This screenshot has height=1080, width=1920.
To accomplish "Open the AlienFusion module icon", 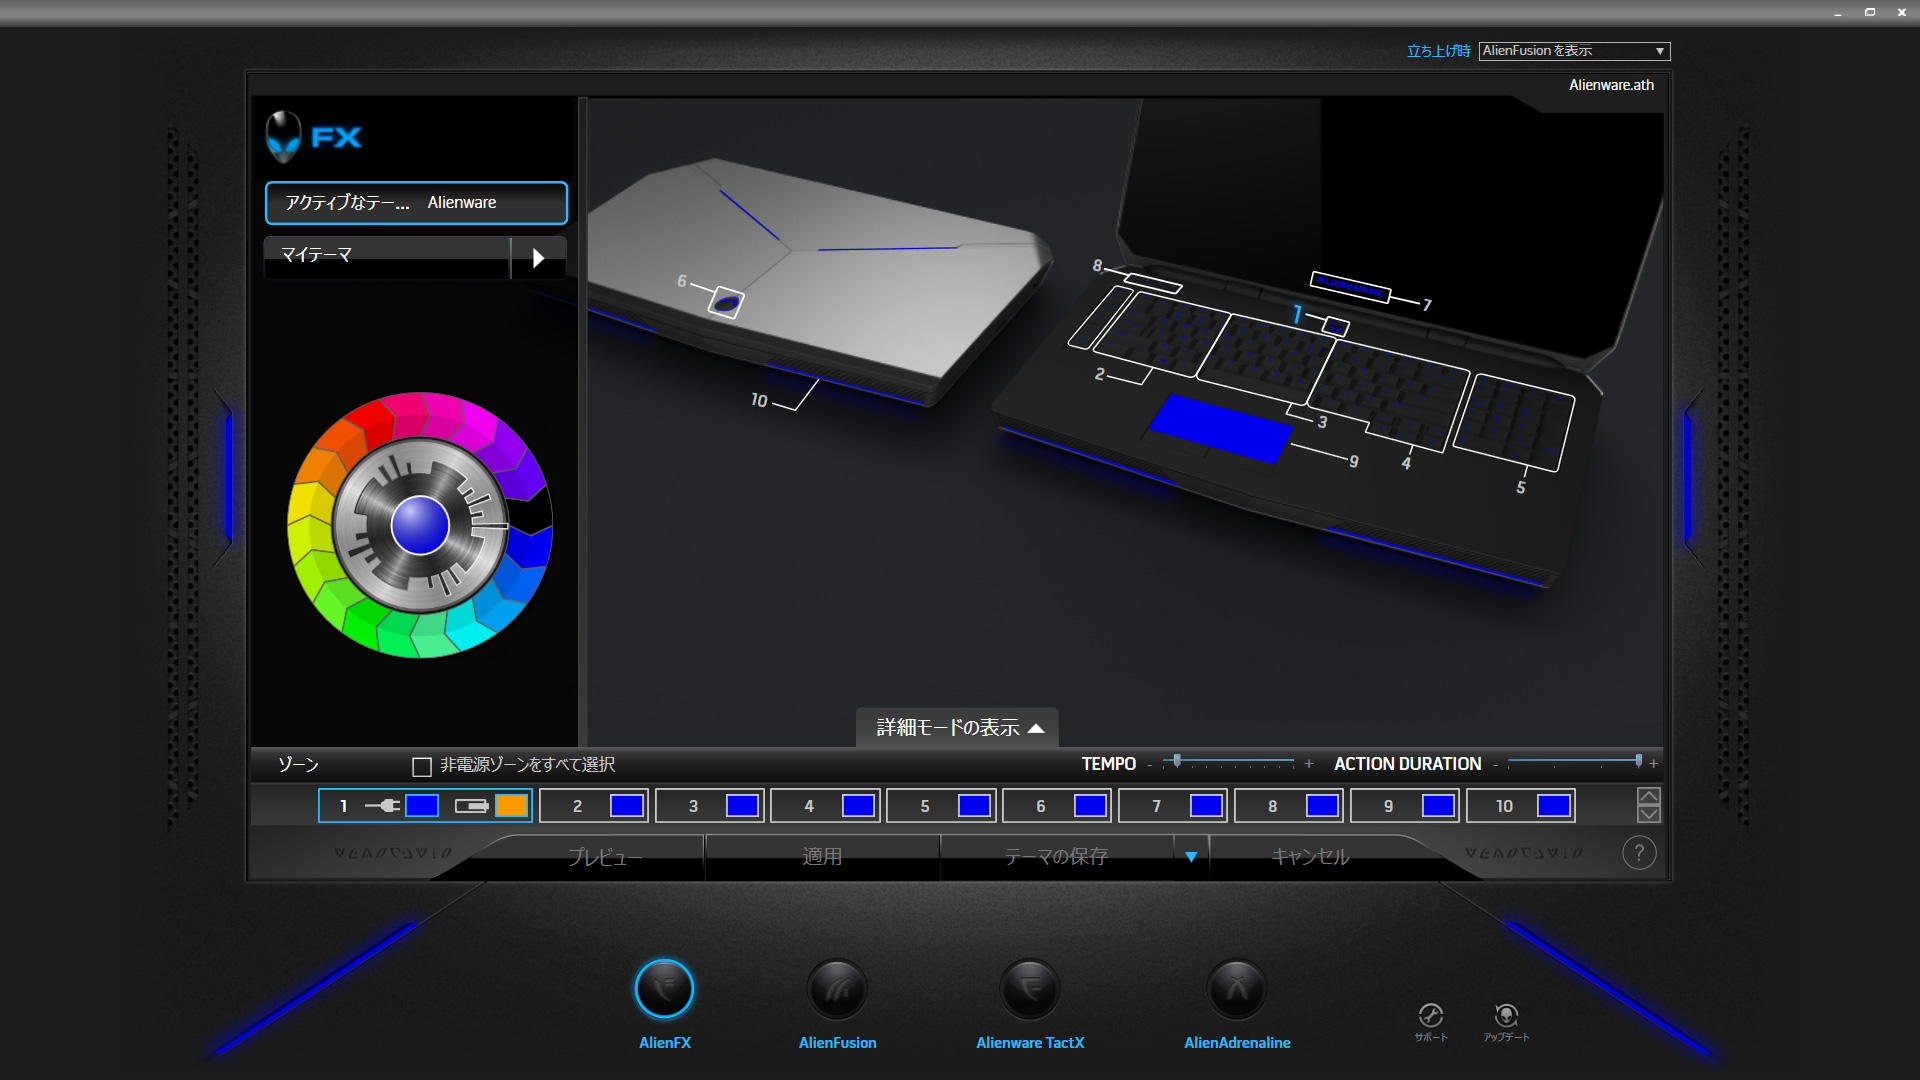I will (837, 989).
